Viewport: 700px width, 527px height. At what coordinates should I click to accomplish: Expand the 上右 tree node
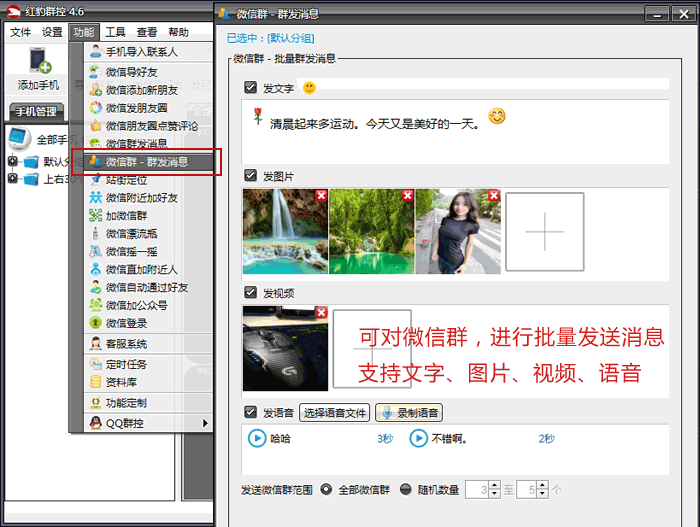[x=13, y=179]
